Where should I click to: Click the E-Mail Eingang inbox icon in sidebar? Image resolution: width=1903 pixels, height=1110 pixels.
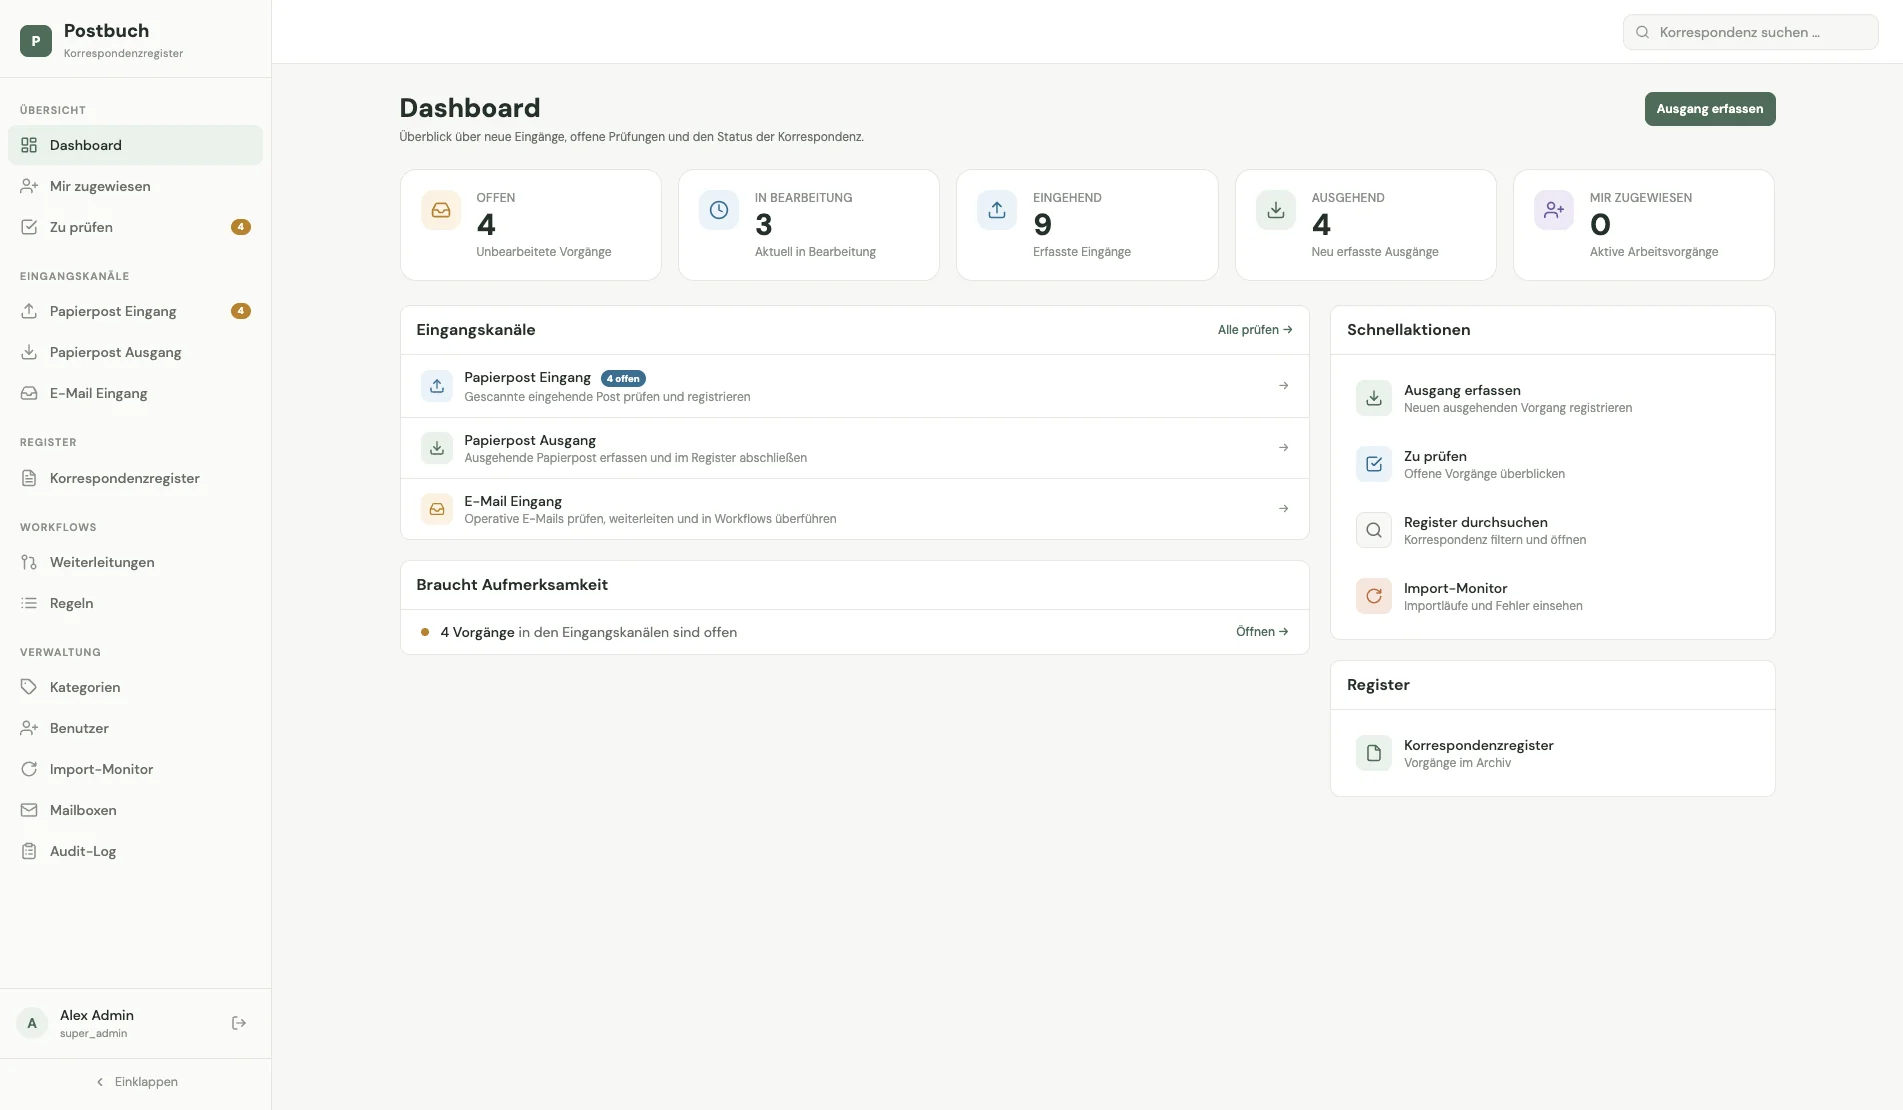pos(29,393)
